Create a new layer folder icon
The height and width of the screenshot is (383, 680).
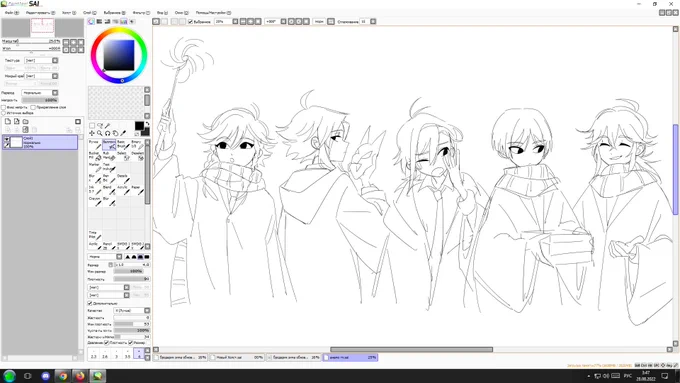pos(26,121)
